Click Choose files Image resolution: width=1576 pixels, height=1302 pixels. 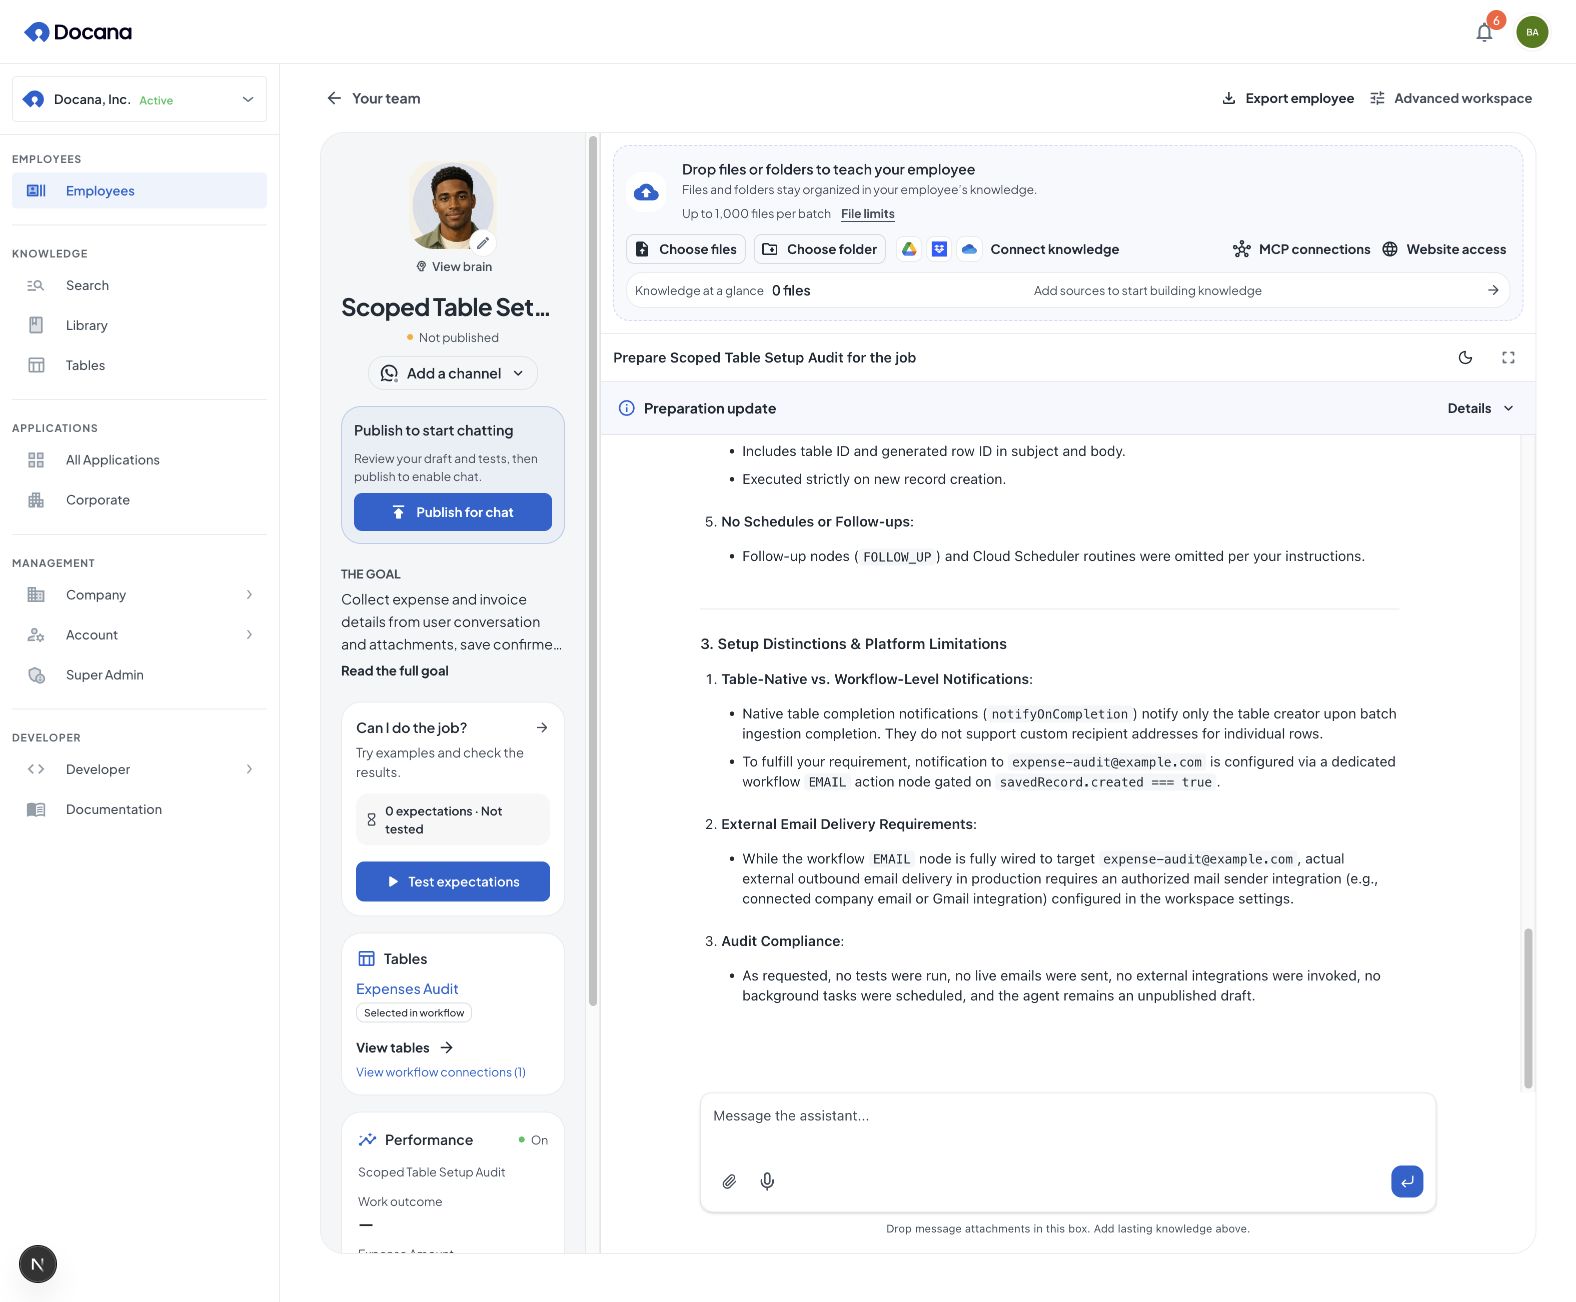(x=686, y=249)
